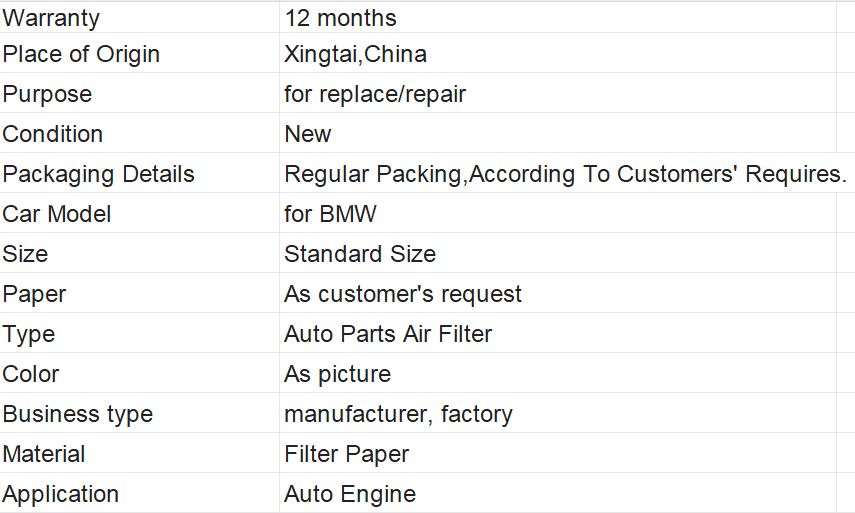Select the Packaging Details cell

coord(98,174)
